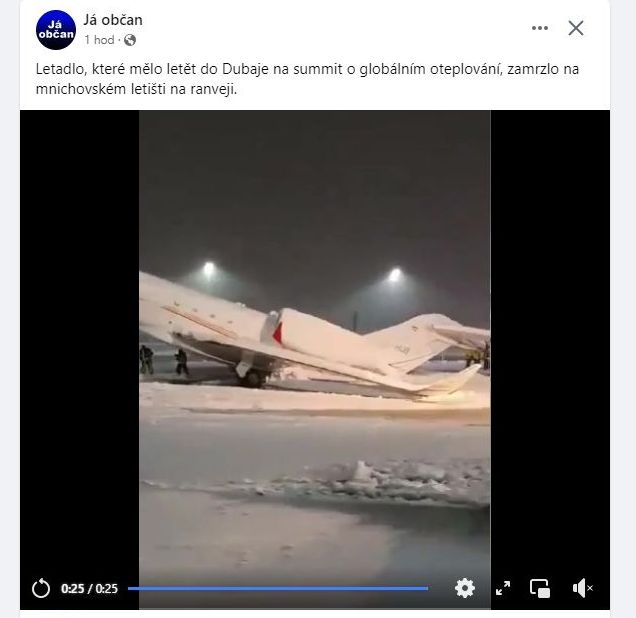This screenshot has height=618, width=636.
Task: Open picture-in-picture mini player
Action: pos(540,588)
